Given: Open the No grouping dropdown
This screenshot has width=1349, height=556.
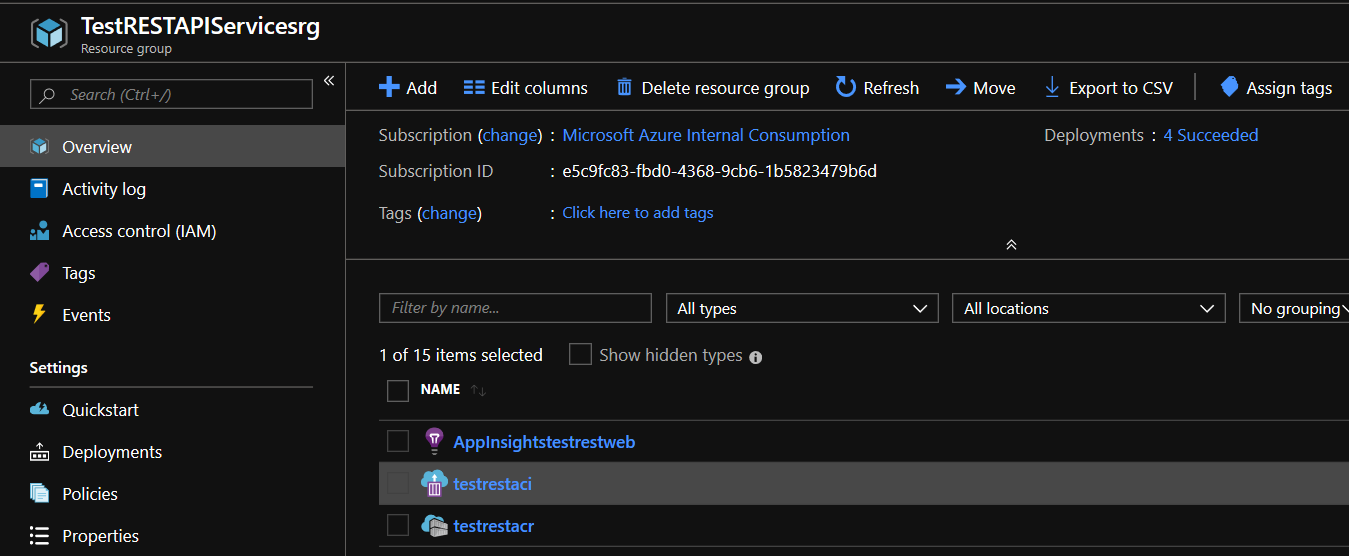Looking at the screenshot, I should click(x=1294, y=308).
